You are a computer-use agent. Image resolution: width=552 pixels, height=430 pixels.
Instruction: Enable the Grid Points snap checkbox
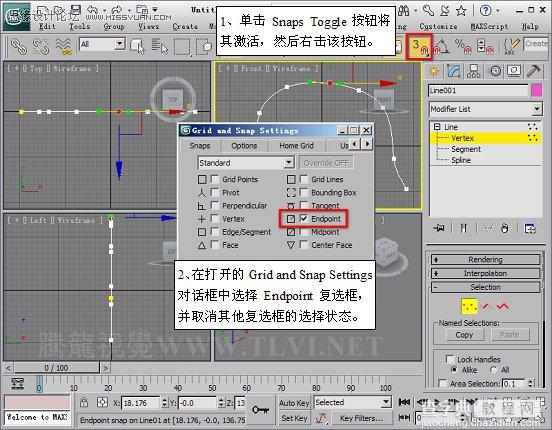coord(214,179)
